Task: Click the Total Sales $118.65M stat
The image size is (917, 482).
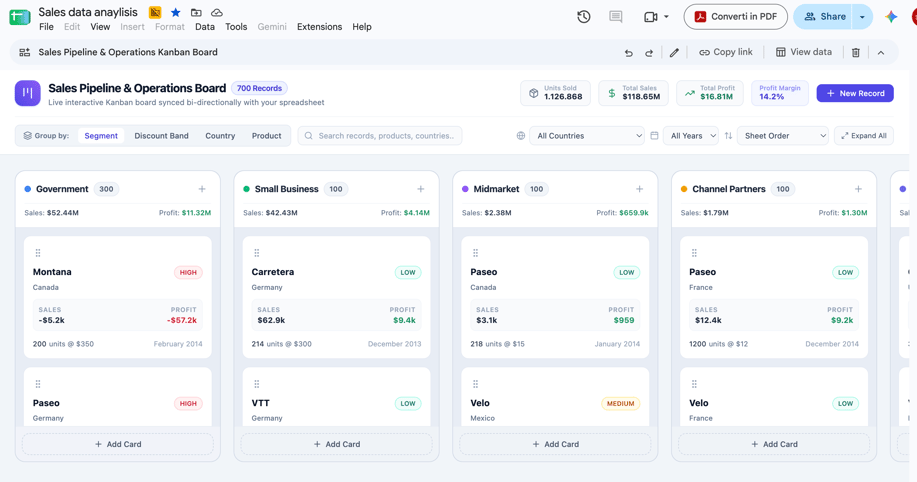Action: (x=633, y=93)
